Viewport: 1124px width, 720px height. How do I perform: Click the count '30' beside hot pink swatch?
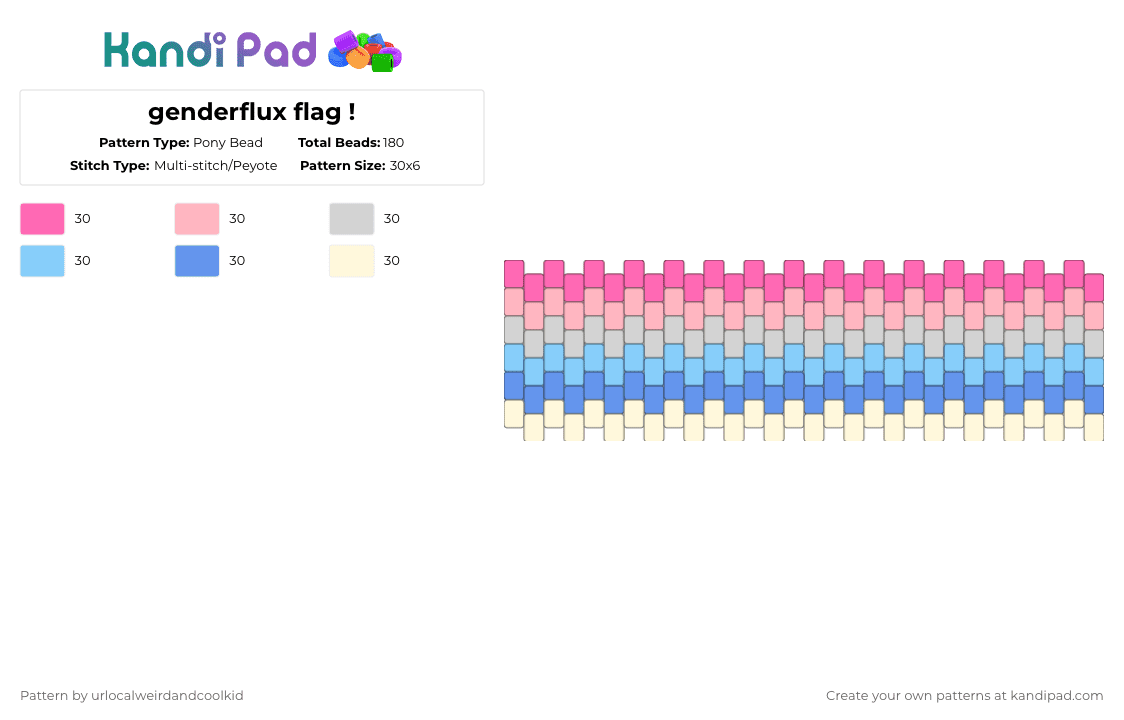click(82, 219)
